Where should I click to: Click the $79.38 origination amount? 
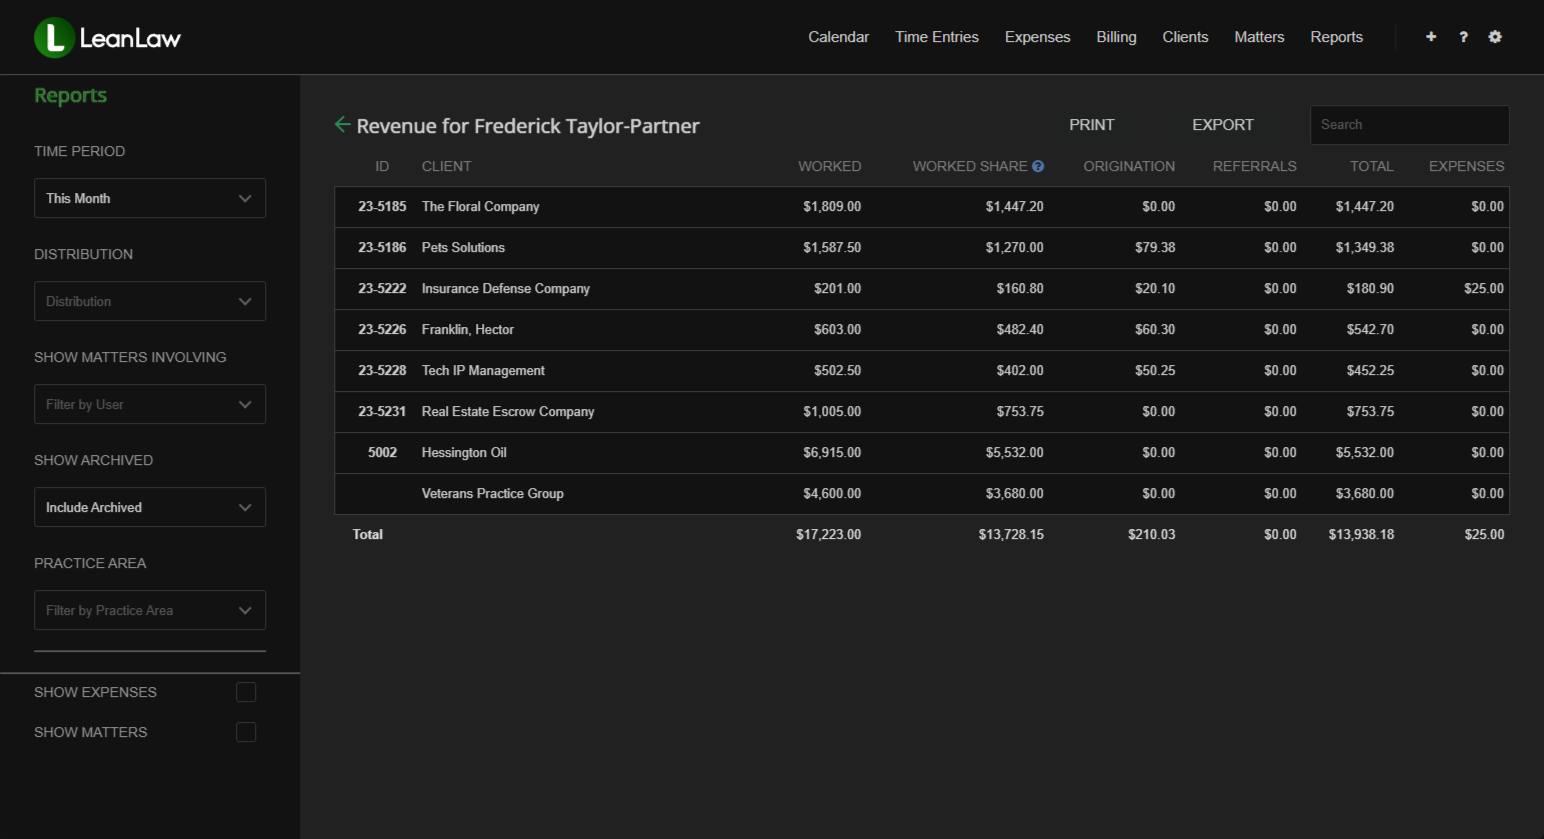pyautogui.click(x=1155, y=248)
